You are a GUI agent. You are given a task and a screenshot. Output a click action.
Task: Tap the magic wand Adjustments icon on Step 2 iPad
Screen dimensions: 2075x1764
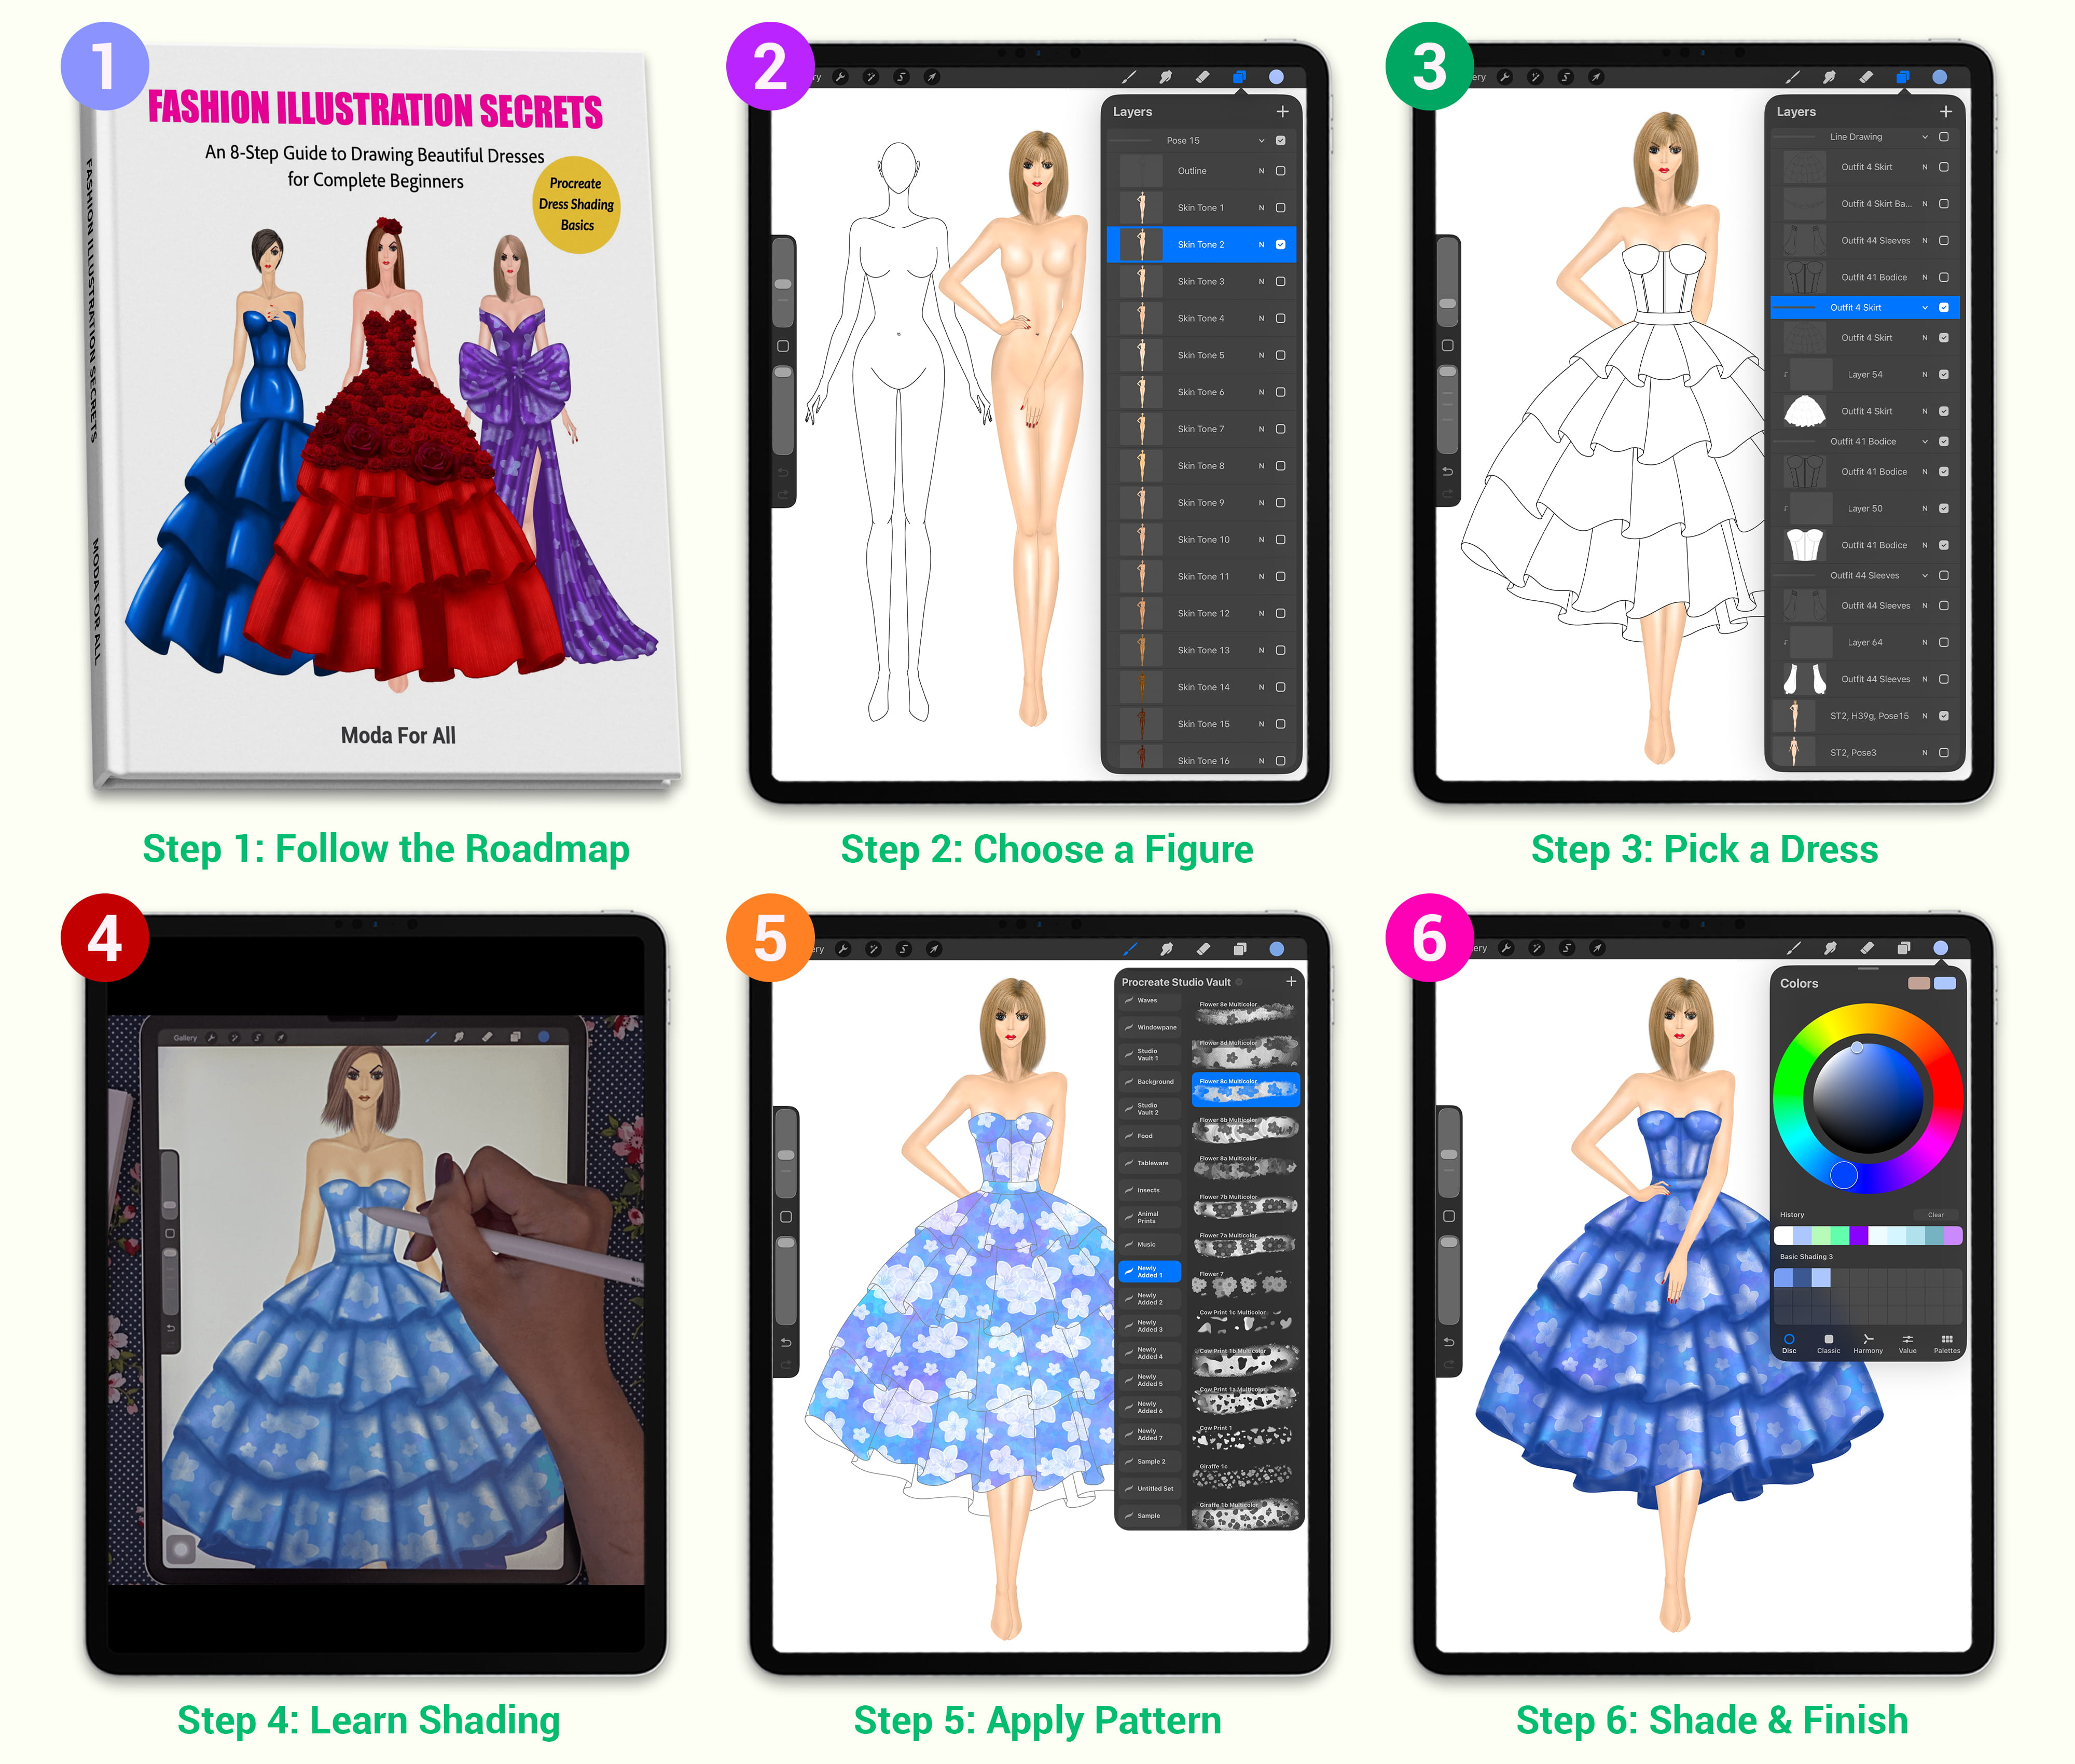(x=871, y=77)
